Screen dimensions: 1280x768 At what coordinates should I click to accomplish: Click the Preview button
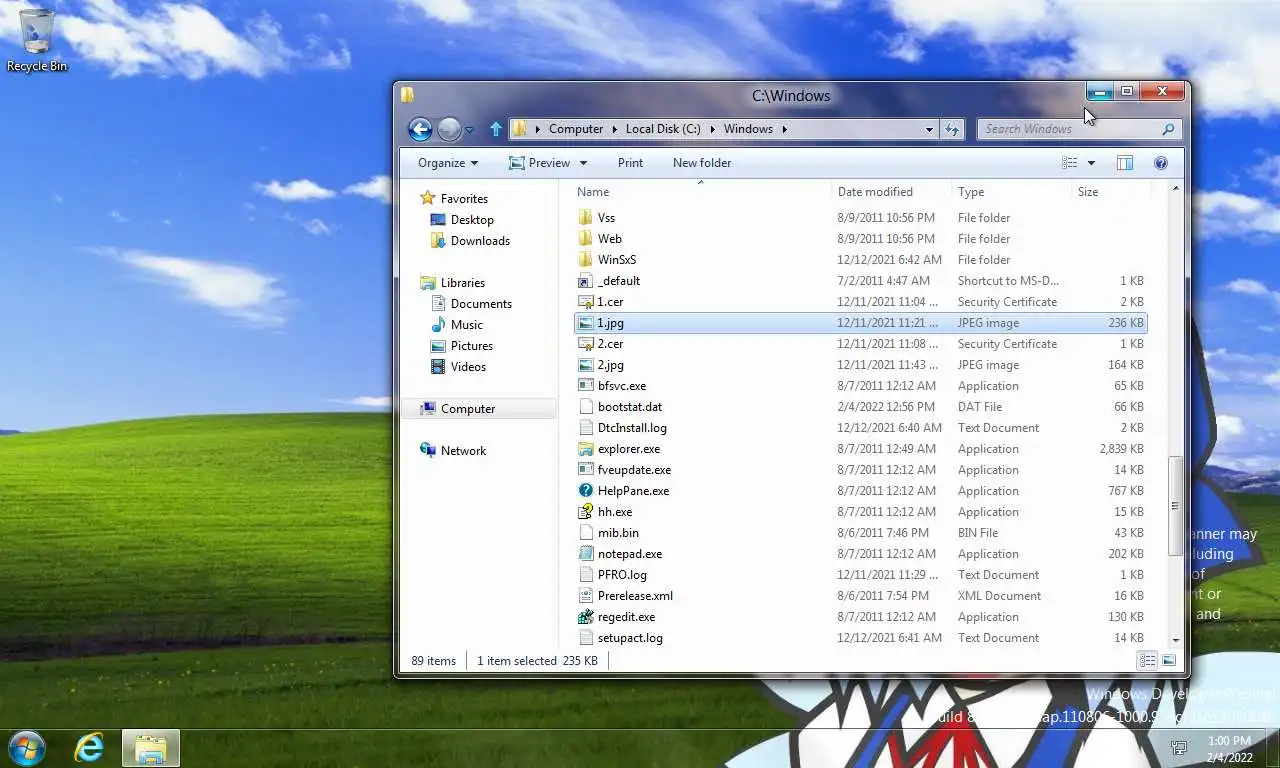tap(538, 163)
